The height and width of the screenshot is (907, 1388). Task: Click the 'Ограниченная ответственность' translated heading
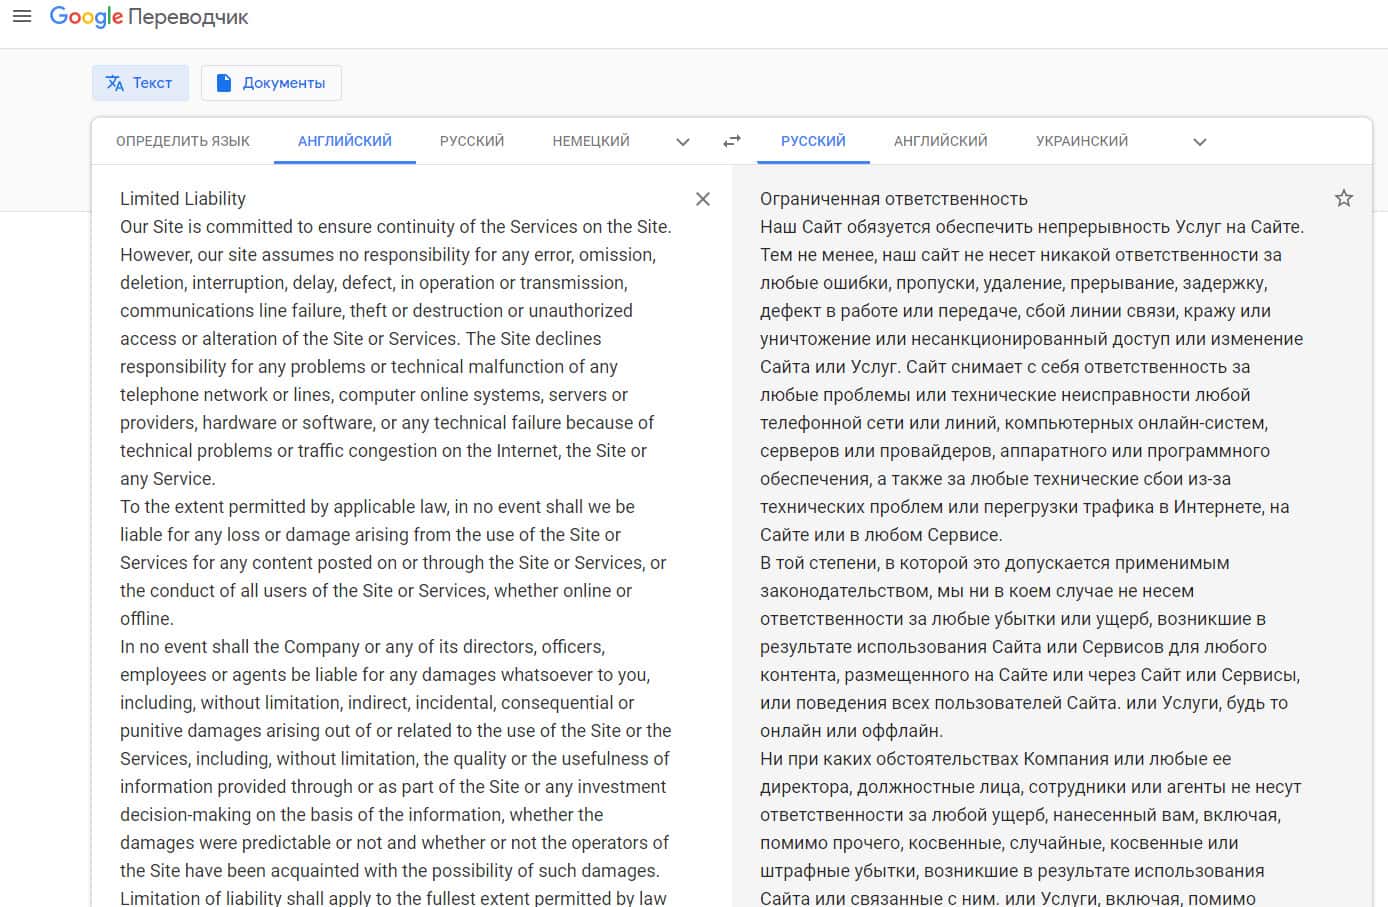pyautogui.click(x=893, y=199)
